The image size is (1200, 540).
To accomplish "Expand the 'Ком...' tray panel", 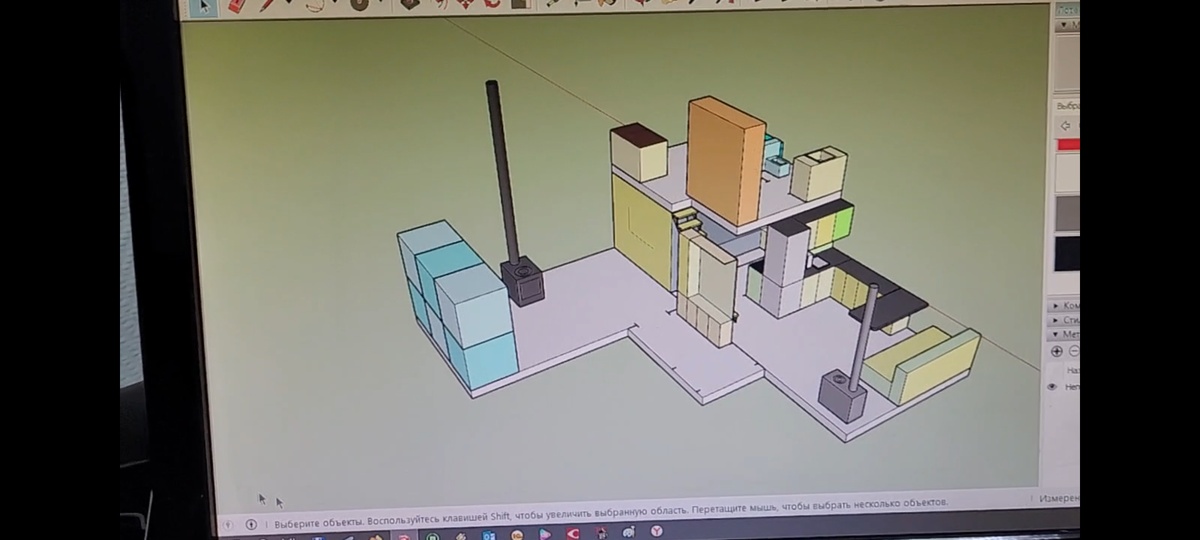I will click(x=1063, y=305).
